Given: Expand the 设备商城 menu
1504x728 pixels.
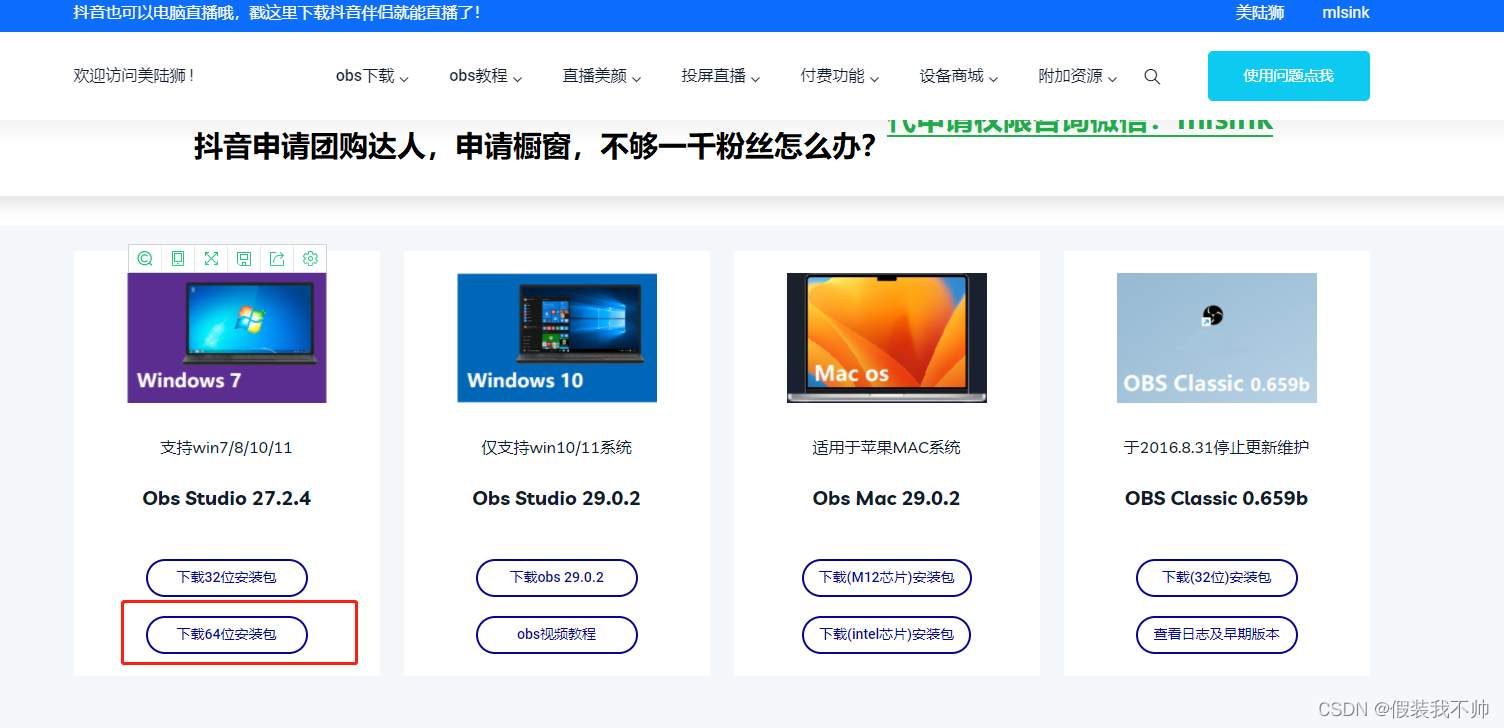Looking at the screenshot, I should tap(959, 76).
